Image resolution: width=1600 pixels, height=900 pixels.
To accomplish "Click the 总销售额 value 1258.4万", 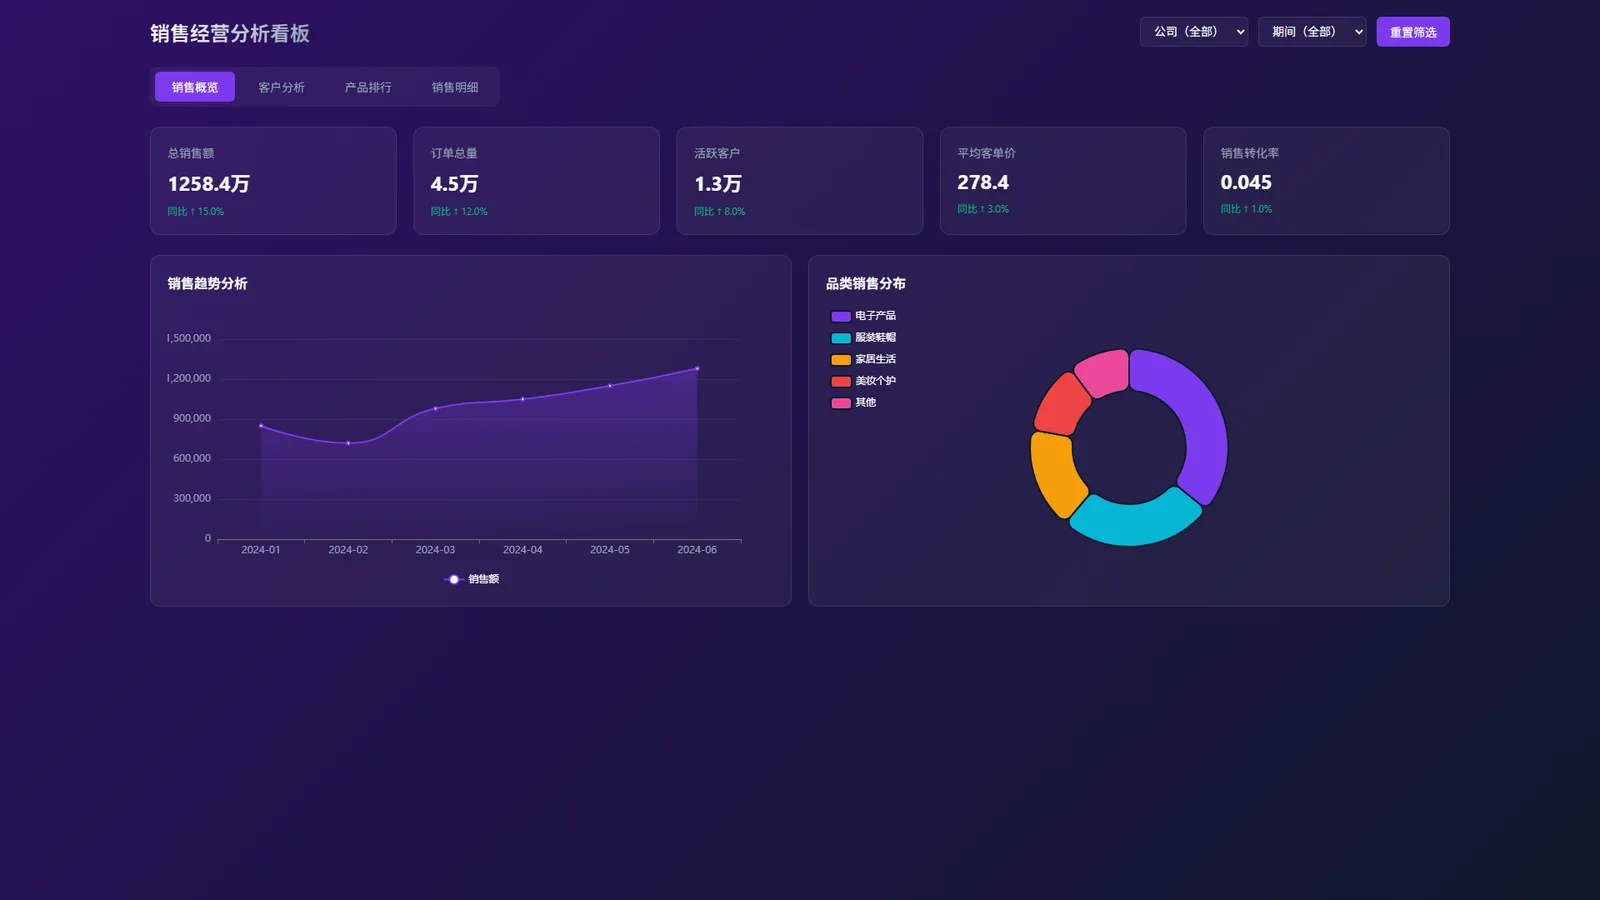I will (209, 184).
